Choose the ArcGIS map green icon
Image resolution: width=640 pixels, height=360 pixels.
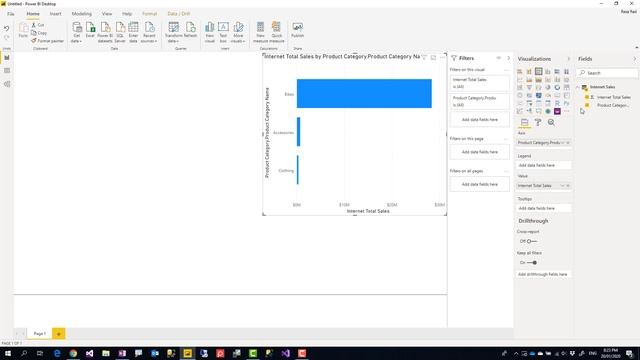coord(548,111)
